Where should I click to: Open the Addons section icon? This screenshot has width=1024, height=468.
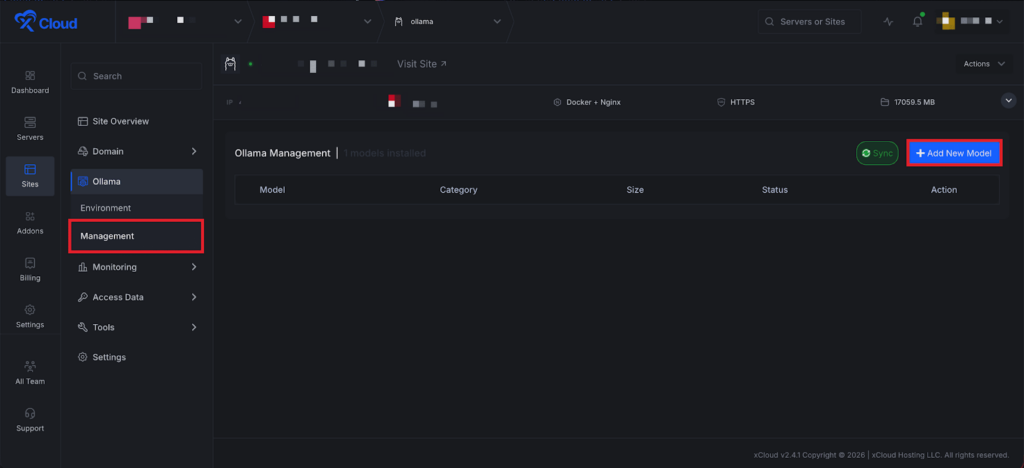point(29,217)
